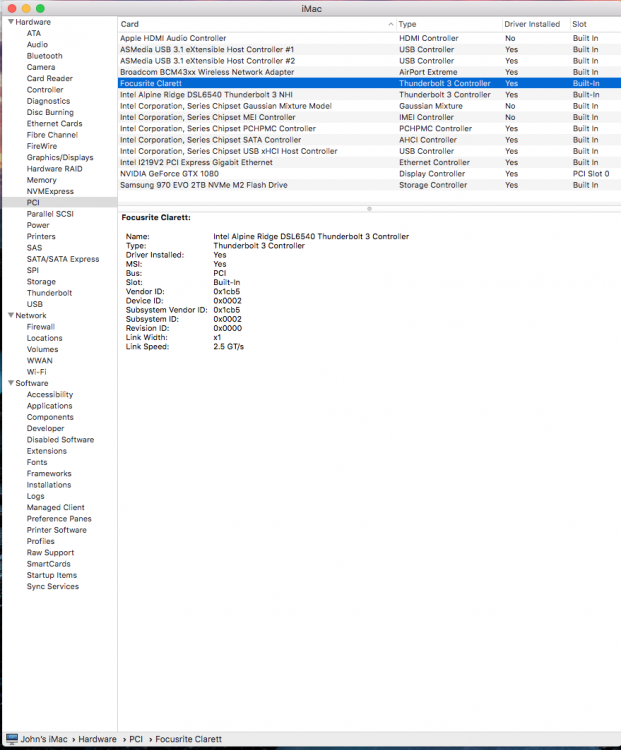Viewport: 621px width, 750px height.
Task: Select Locations under Network
Action: click(x=44, y=338)
